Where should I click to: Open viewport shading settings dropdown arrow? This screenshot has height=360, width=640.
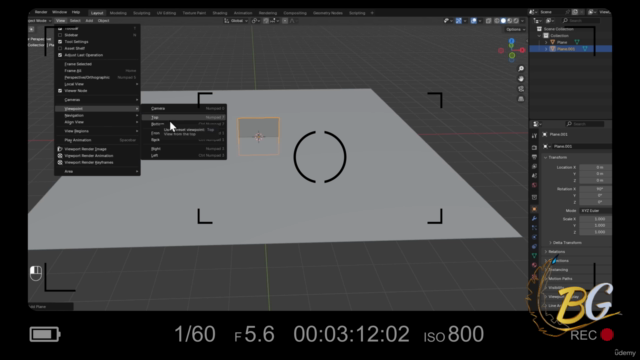coord(522,21)
